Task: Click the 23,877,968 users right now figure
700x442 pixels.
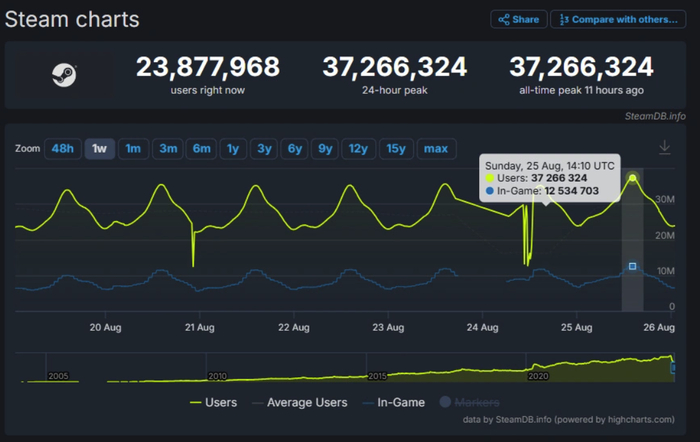Action: tap(208, 67)
